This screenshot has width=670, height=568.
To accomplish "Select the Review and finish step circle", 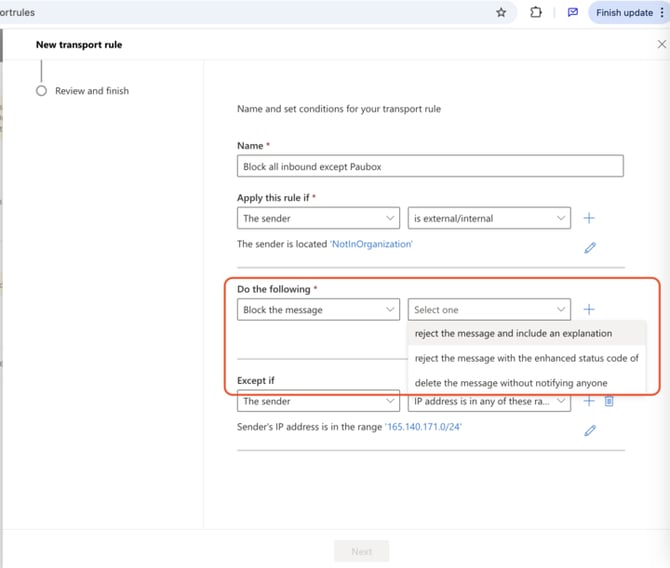I will click(41, 91).
